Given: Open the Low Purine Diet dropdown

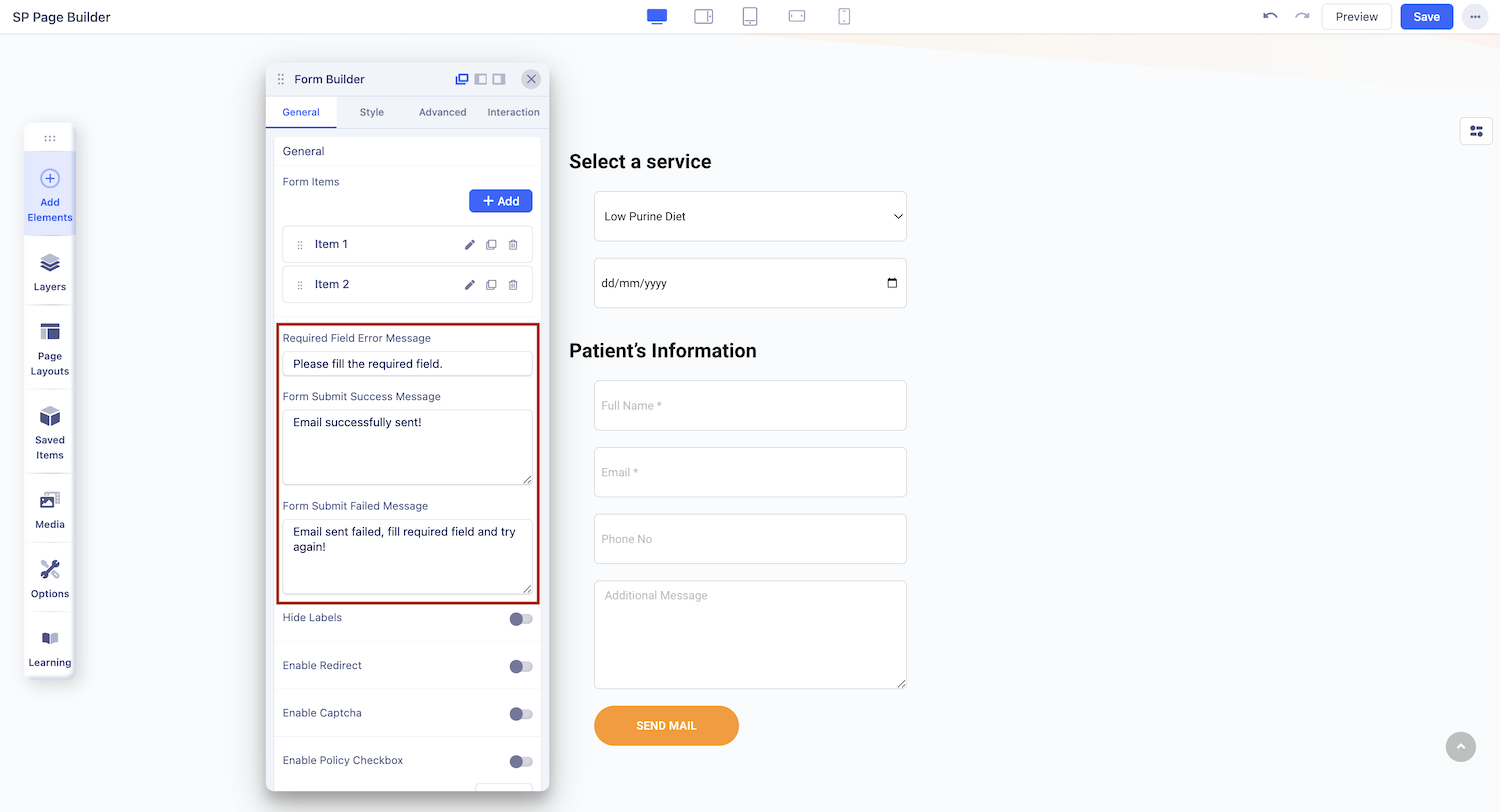Looking at the screenshot, I should (x=750, y=217).
